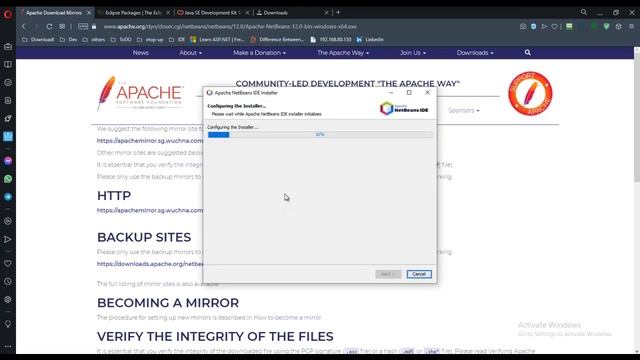Screen dimensions: 640x360
Task: Focus the apache.org URL address field
Action: [230, 27]
